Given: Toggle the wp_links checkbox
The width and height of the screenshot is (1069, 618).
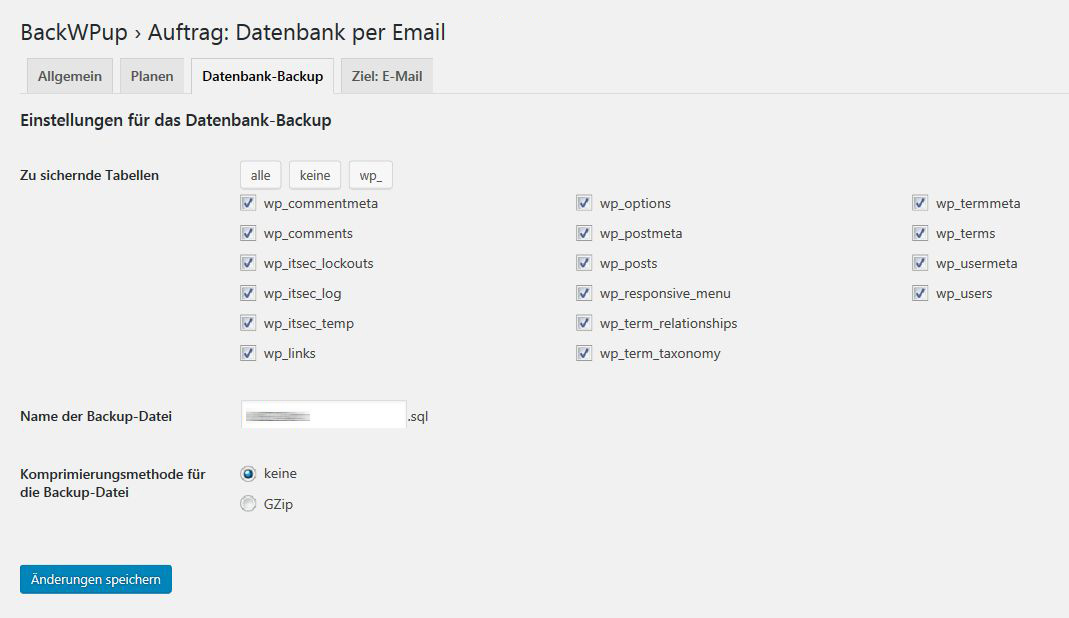Looking at the screenshot, I should click(248, 353).
